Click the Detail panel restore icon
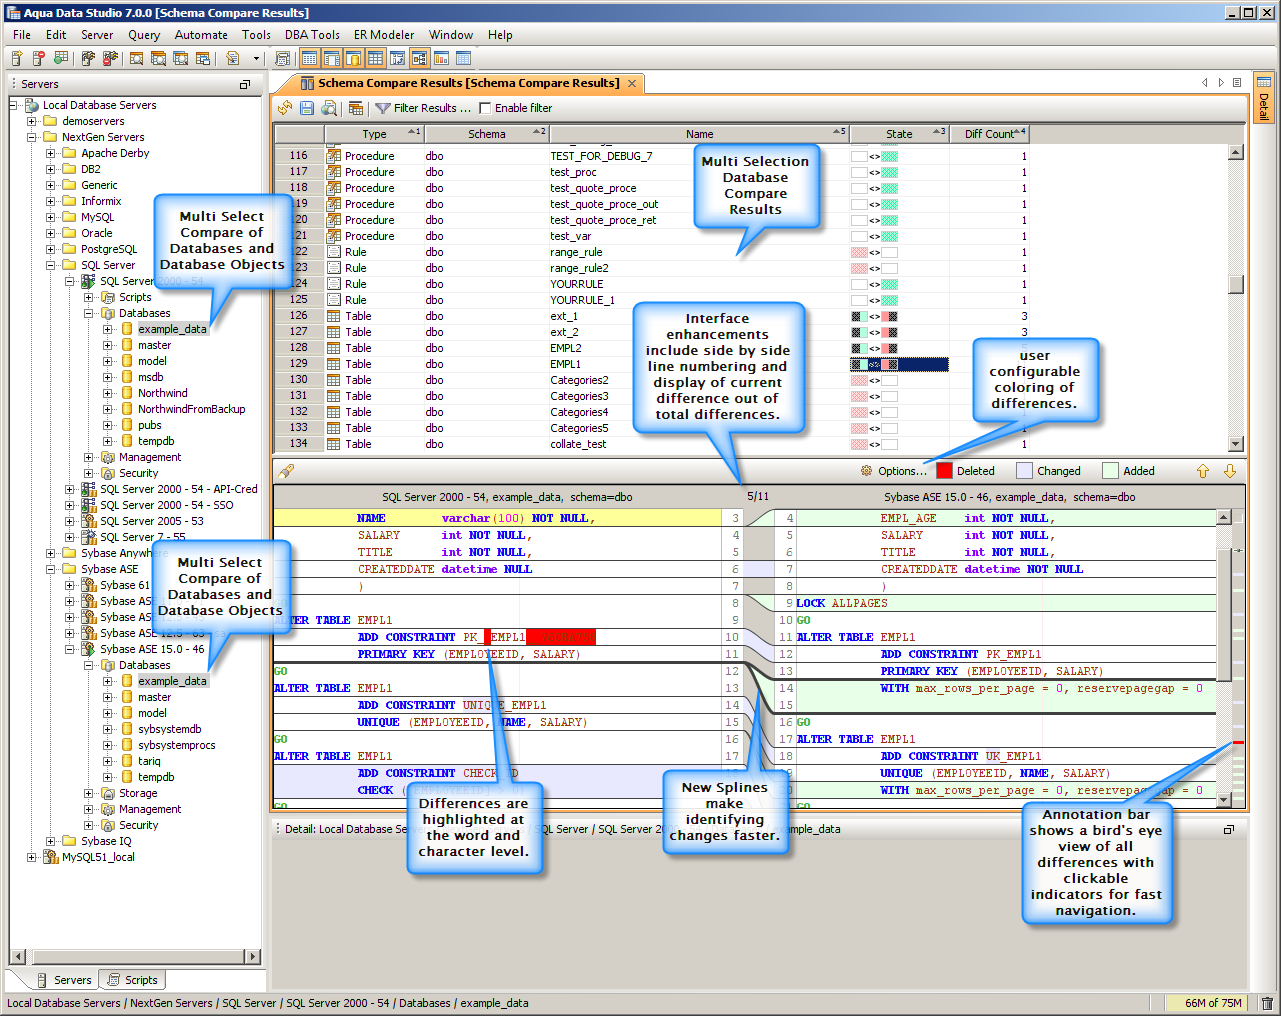The height and width of the screenshot is (1016, 1281). 1229,829
